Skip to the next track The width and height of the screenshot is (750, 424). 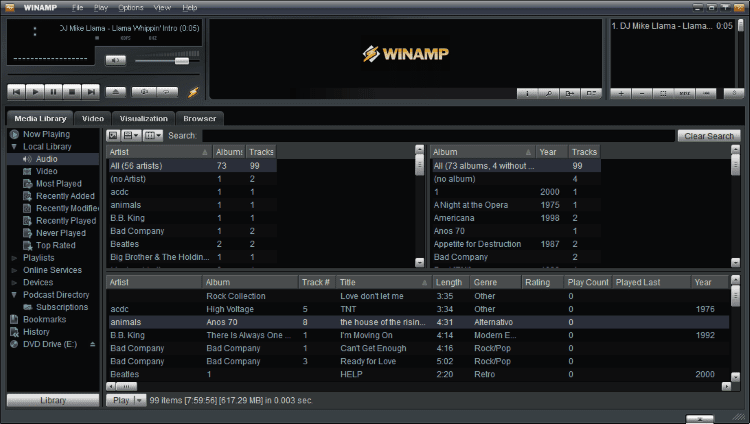point(91,91)
